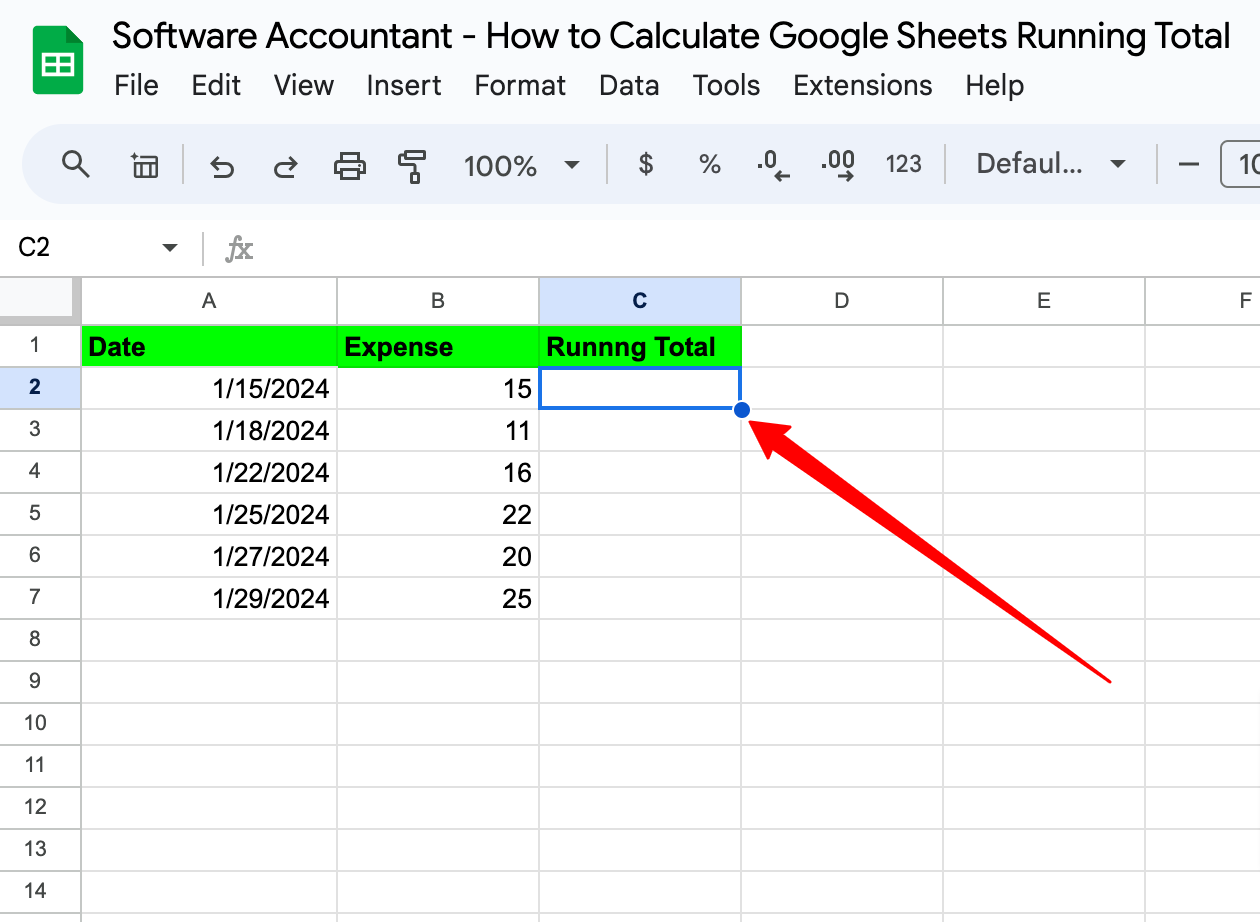Image resolution: width=1260 pixels, height=922 pixels.
Task: Select column C header
Action: click(x=640, y=301)
